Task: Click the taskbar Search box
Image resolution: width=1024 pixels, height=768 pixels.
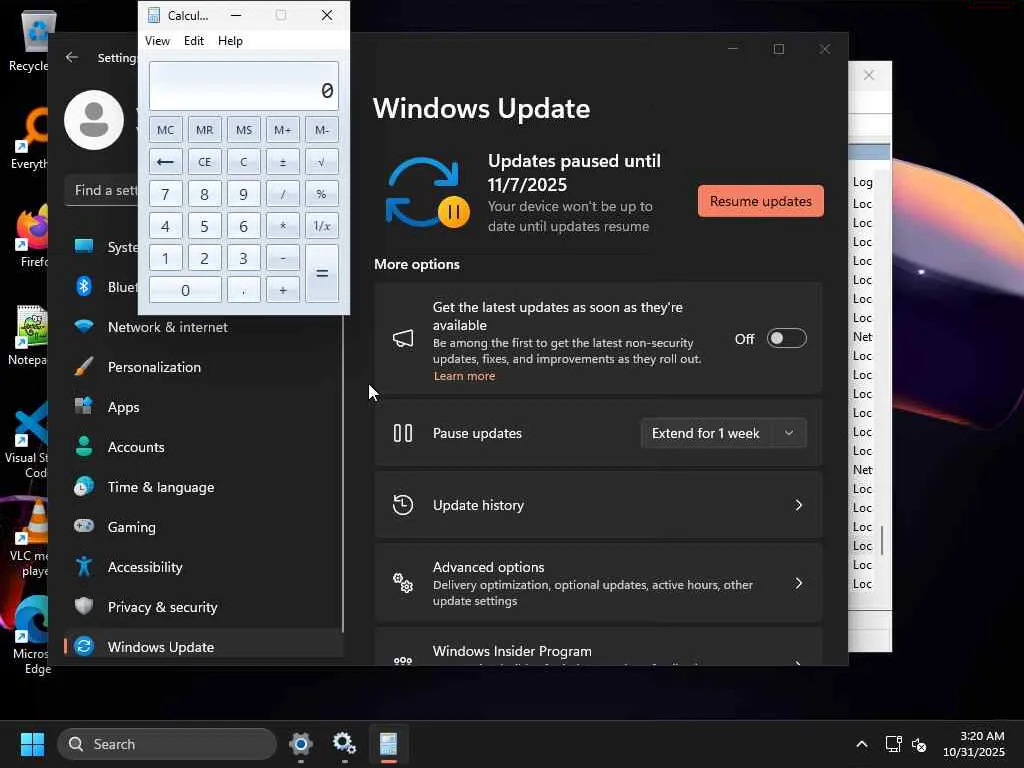Action: point(167,744)
